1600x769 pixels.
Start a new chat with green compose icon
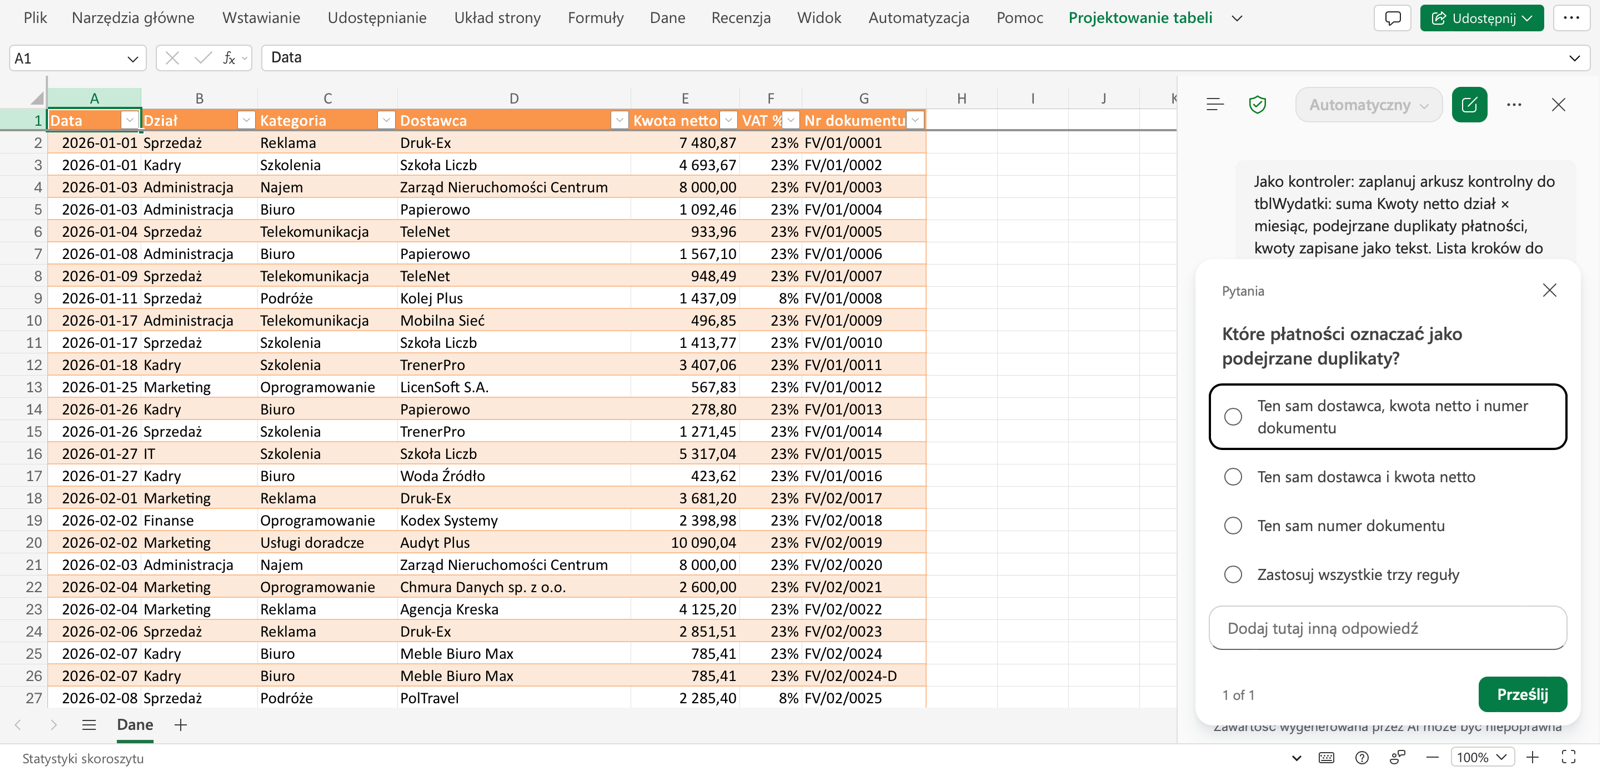point(1469,105)
